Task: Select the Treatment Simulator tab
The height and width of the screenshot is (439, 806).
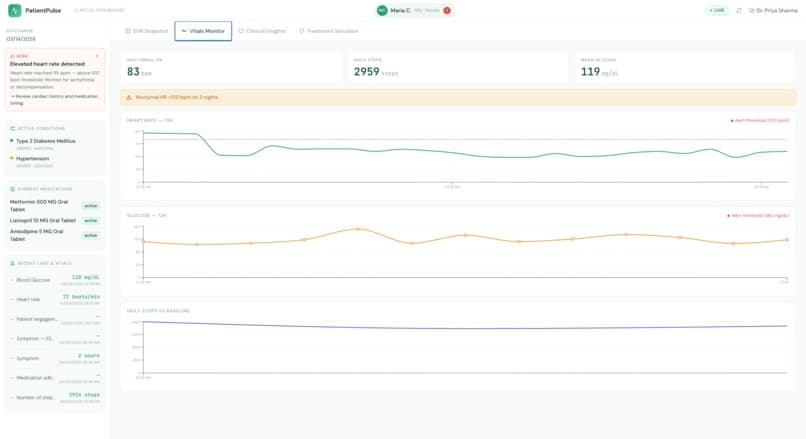Action: pos(329,31)
